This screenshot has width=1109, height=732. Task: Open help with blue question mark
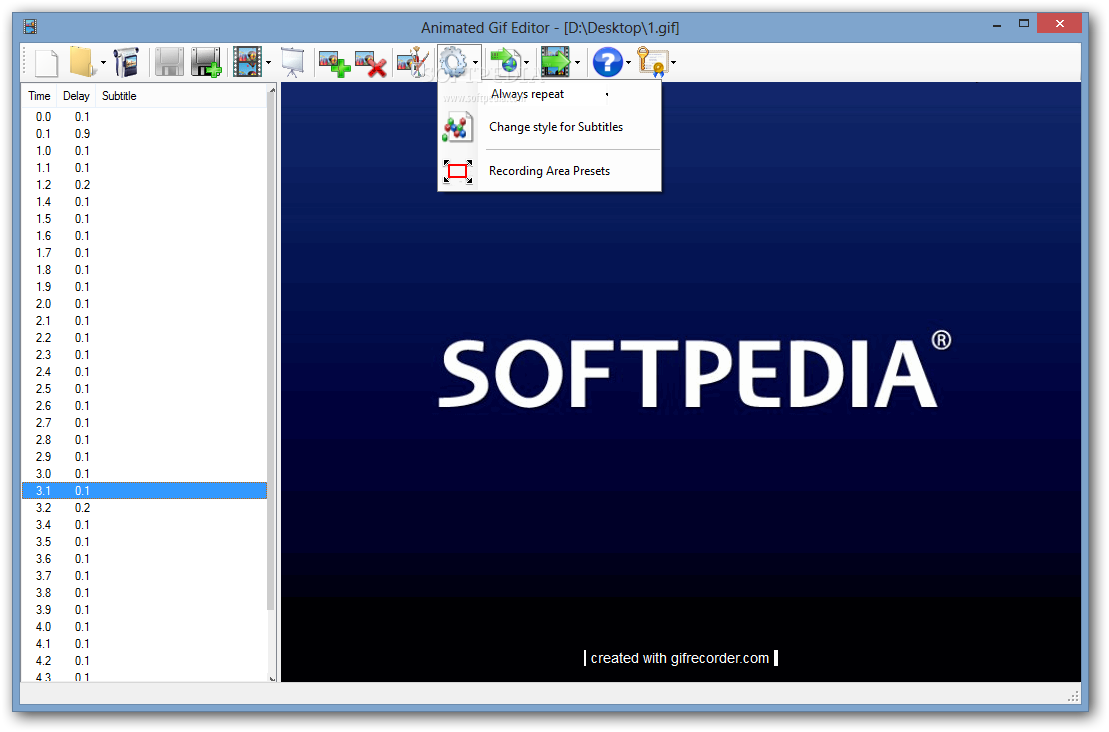coord(608,62)
